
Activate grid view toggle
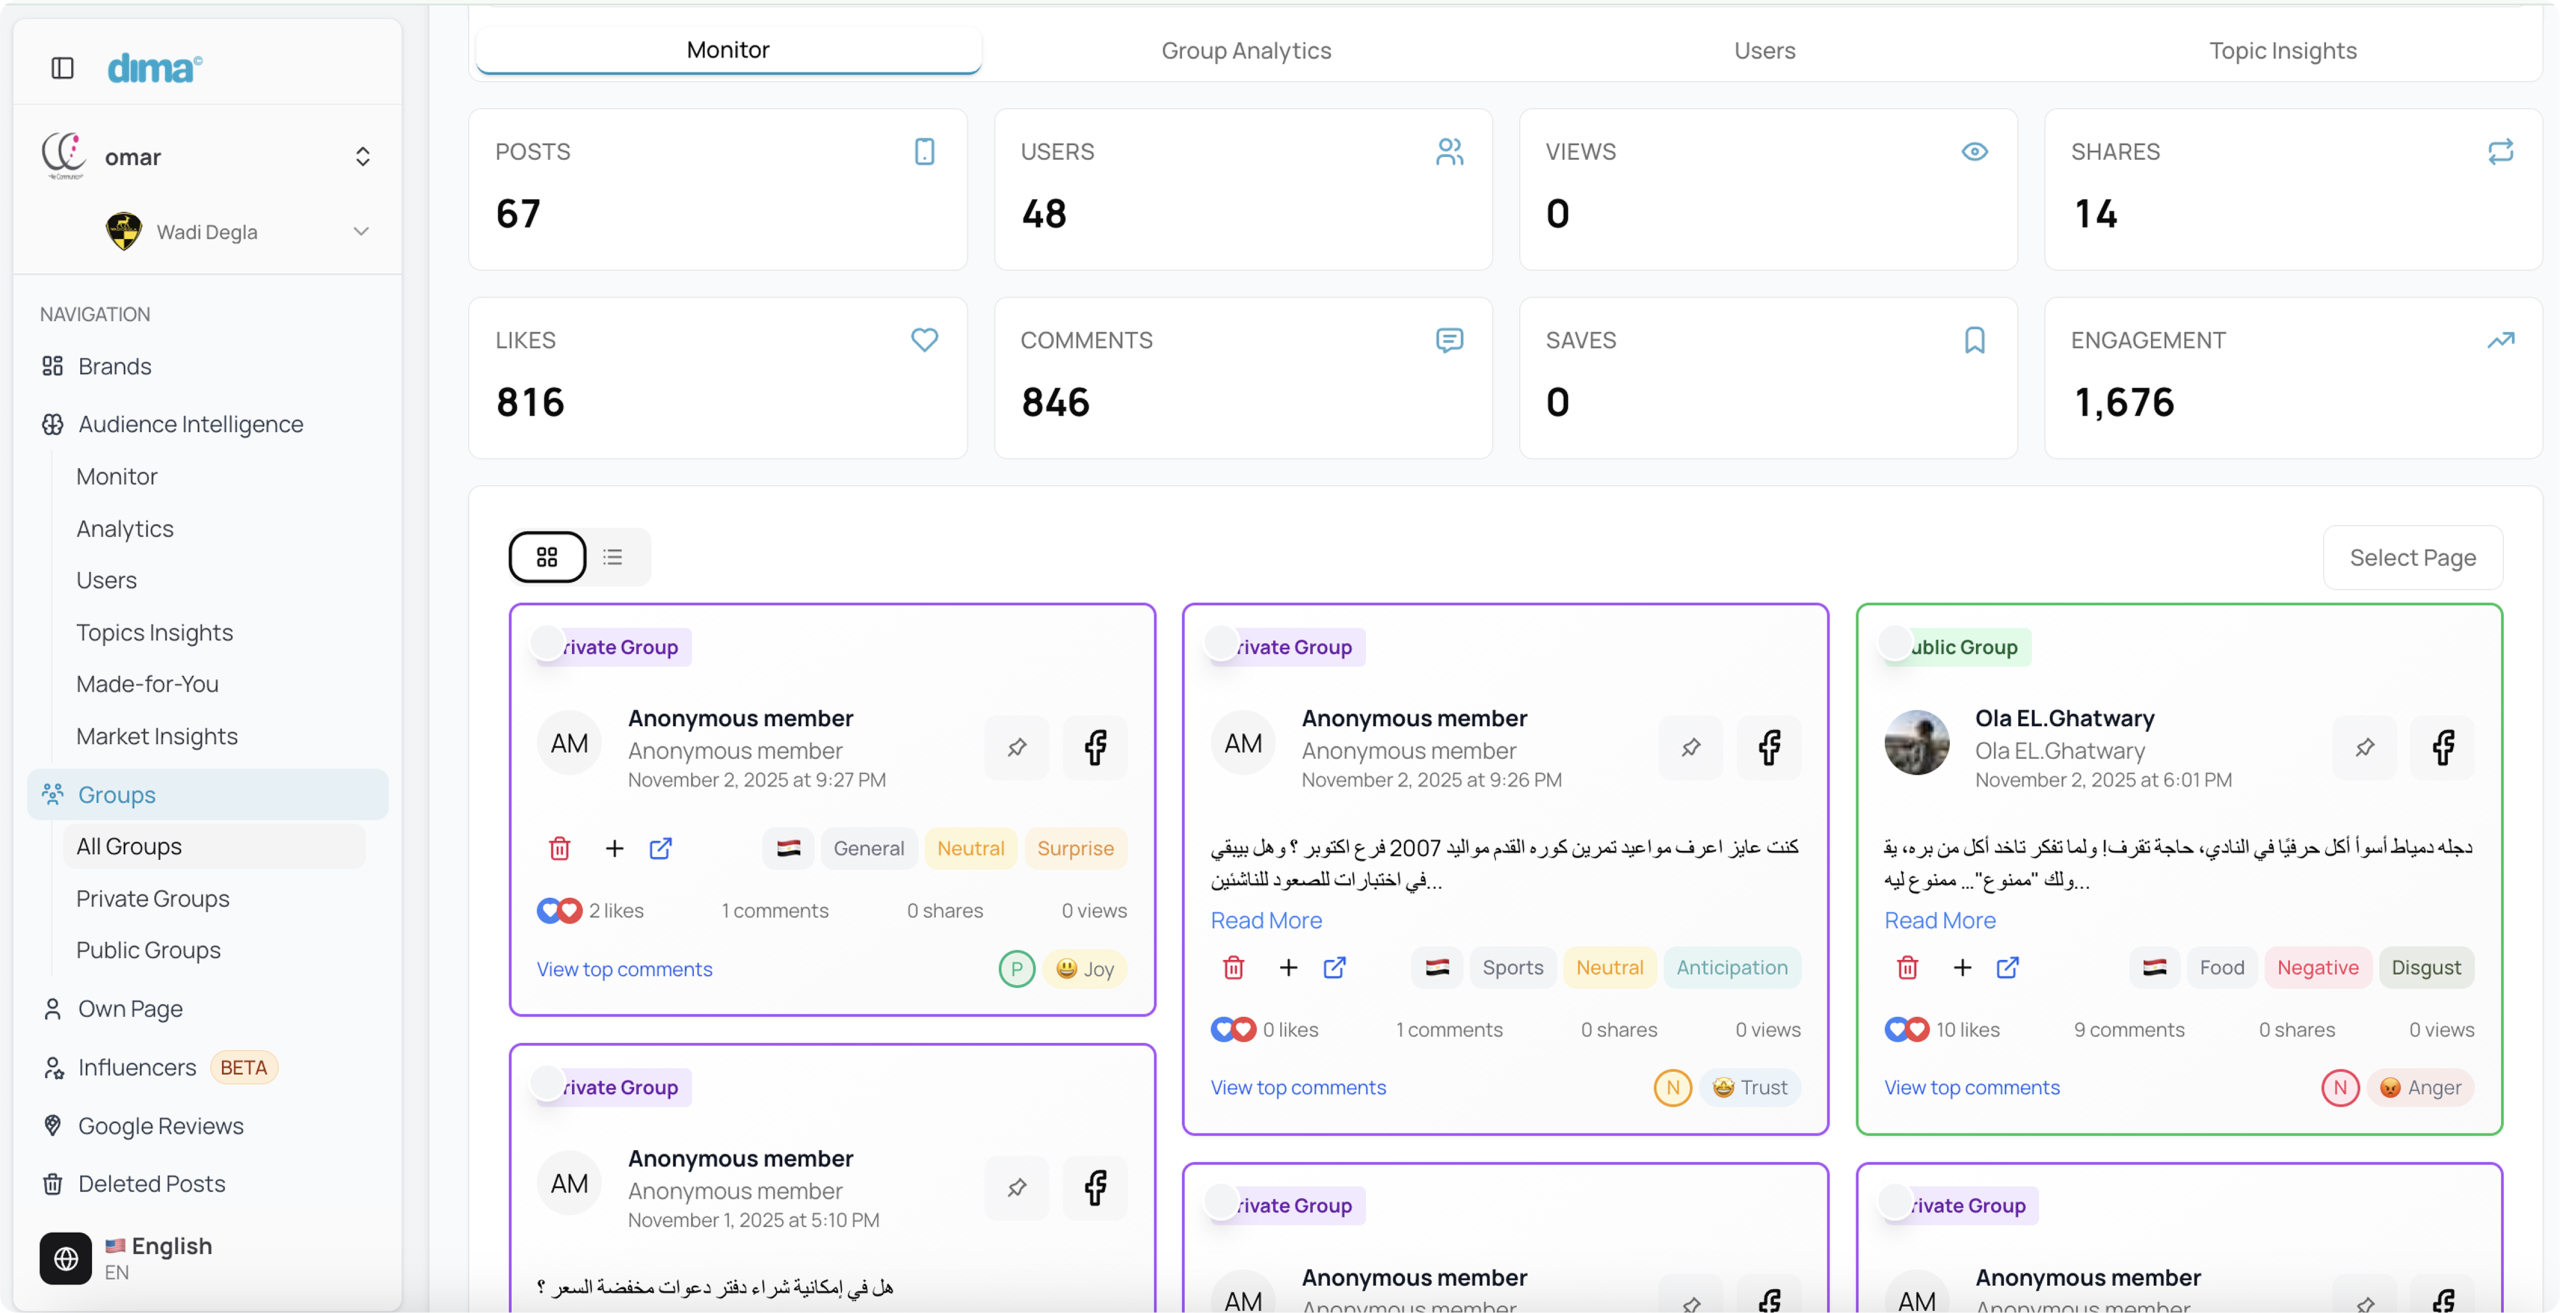coord(547,557)
